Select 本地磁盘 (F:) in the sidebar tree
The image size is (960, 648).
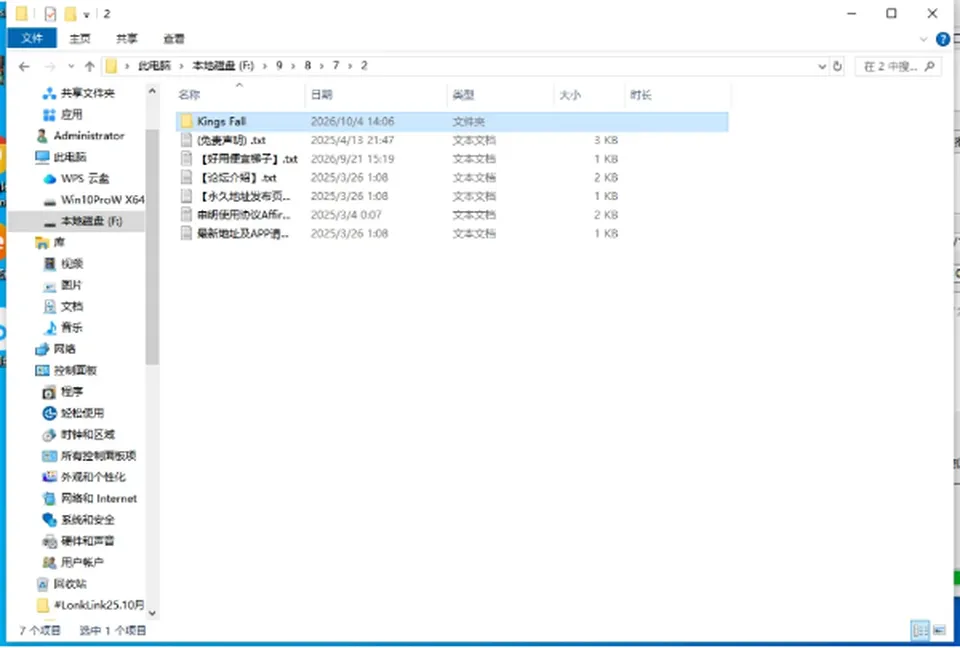pyautogui.click(x=77, y=221)
